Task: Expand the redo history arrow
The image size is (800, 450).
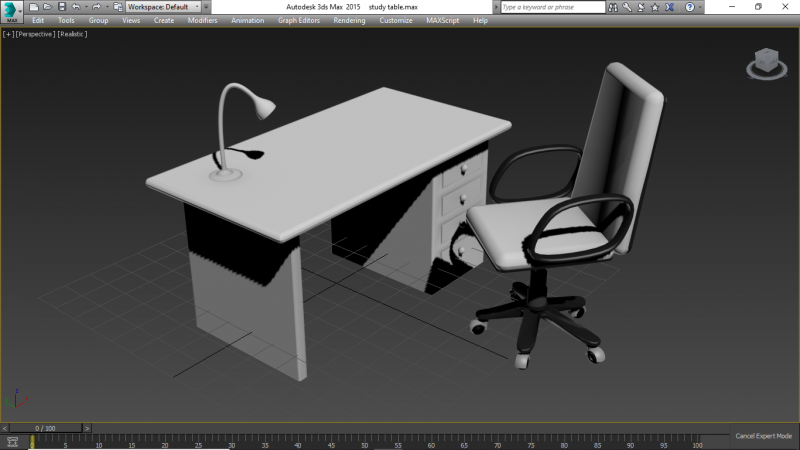Action: [x=106, y=7]
